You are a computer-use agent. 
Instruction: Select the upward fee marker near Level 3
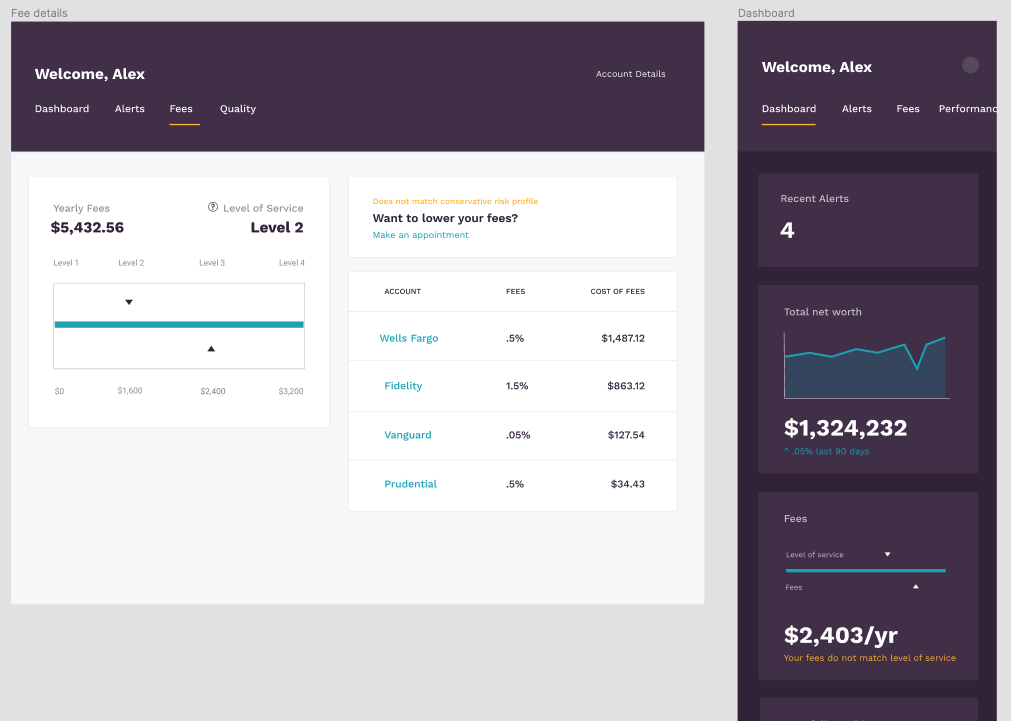click(211, 348)
